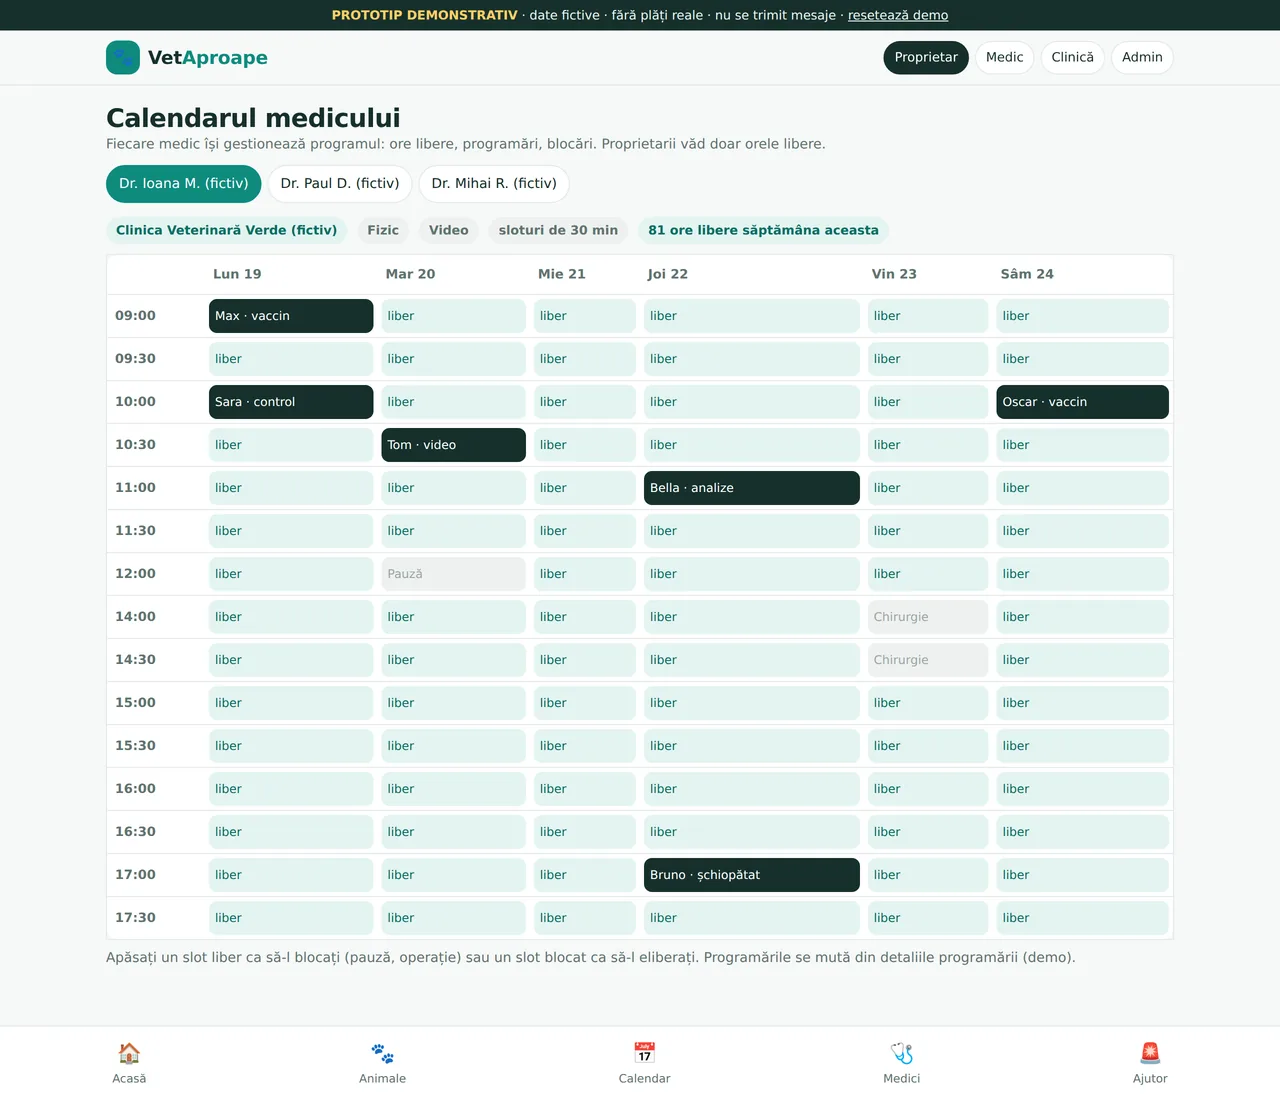This screenshot has height=1100, width=1280.
Task: Select Dr. Paul D. (fictiv) calendar
Action: tap(340, 184)
